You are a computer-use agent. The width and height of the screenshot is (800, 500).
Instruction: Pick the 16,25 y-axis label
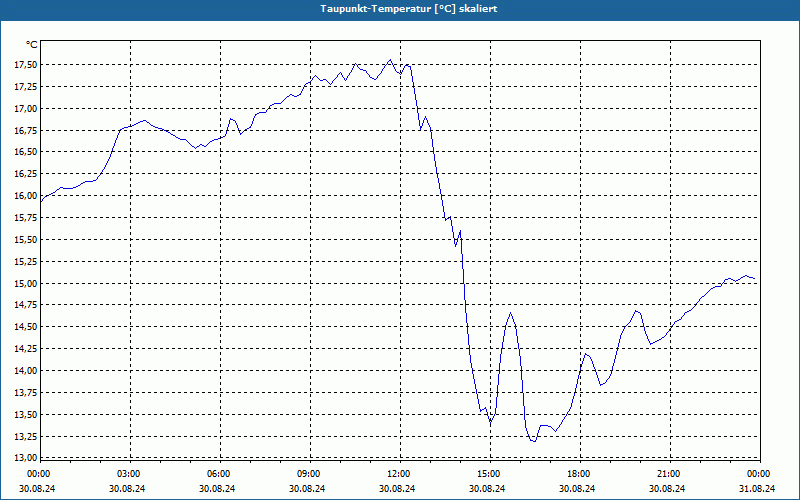click(x=26, y=174)
